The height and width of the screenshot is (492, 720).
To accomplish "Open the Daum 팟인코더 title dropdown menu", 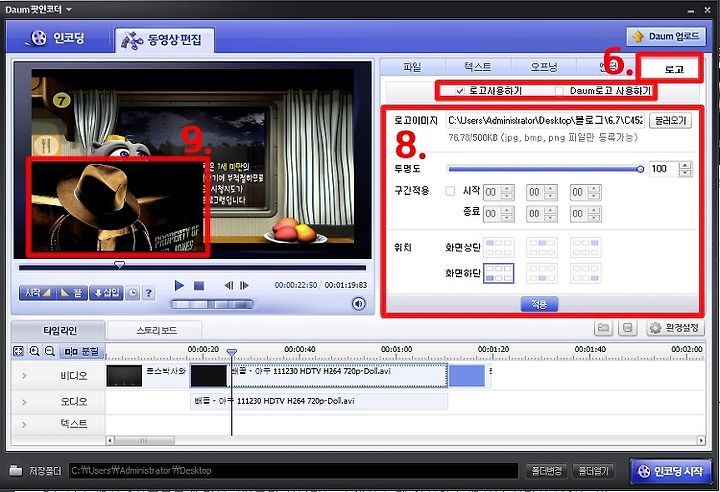I will point(69,9).
